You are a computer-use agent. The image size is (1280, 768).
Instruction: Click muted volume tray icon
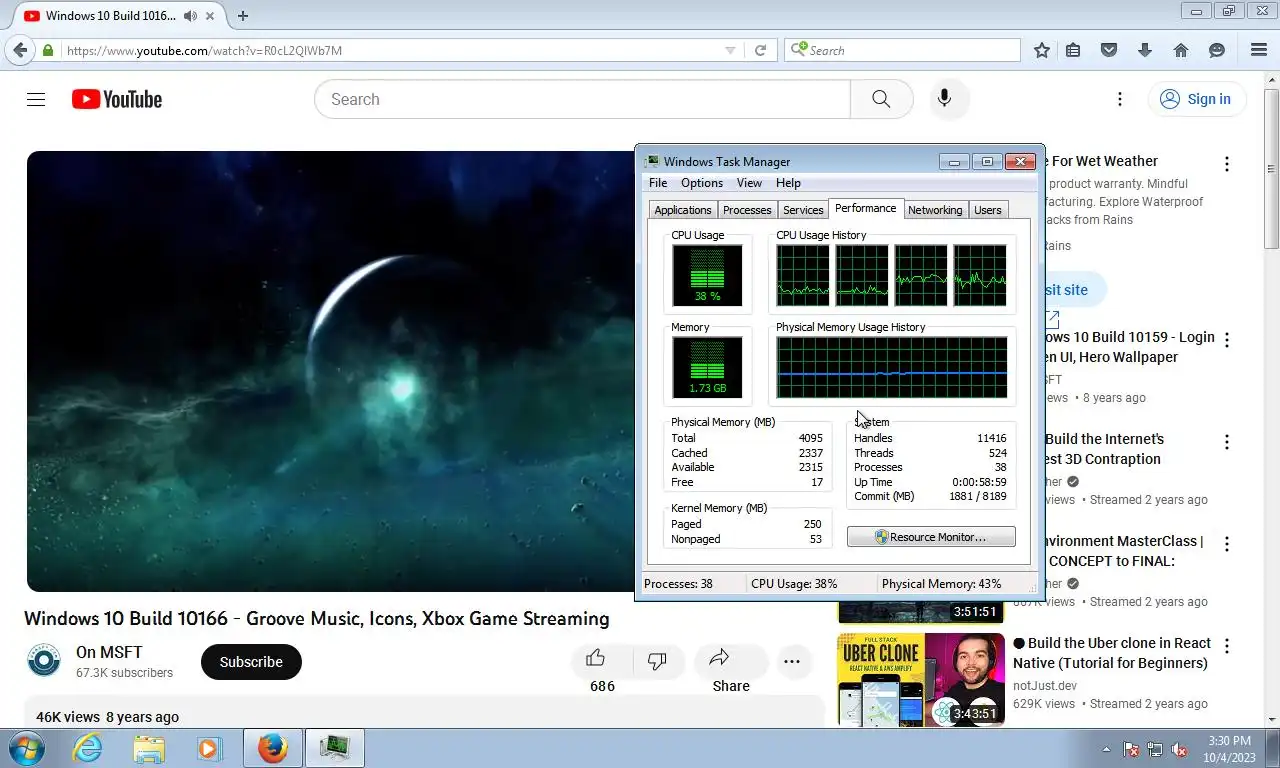[1179, 749]
